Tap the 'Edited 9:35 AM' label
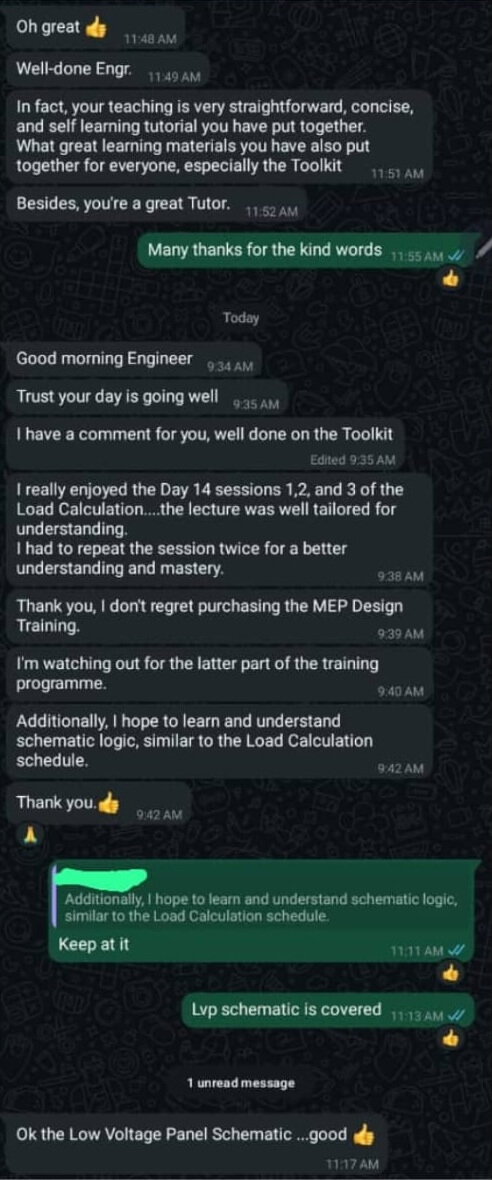The height and width of the screenshot is (1180, 492). 352,460
